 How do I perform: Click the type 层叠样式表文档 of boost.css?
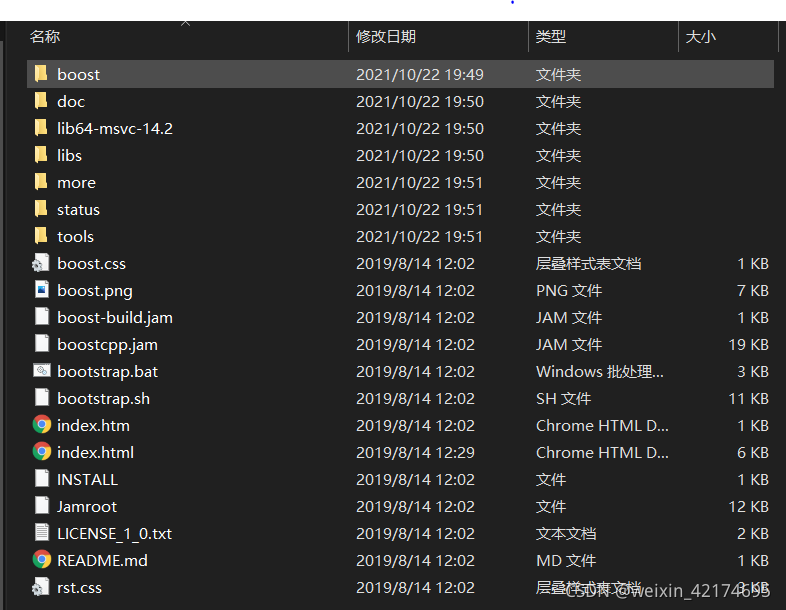pos(588,264)
